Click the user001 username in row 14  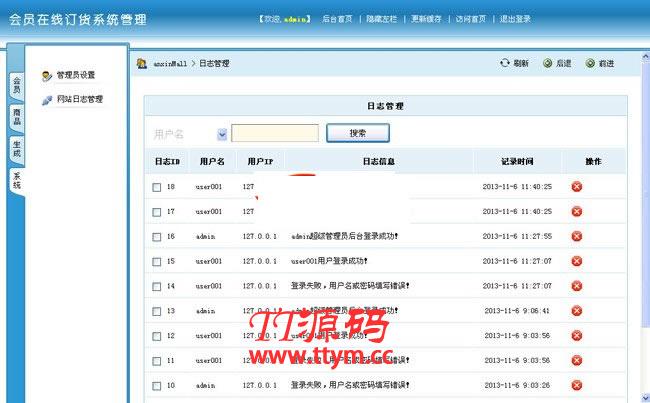(209, 286)
